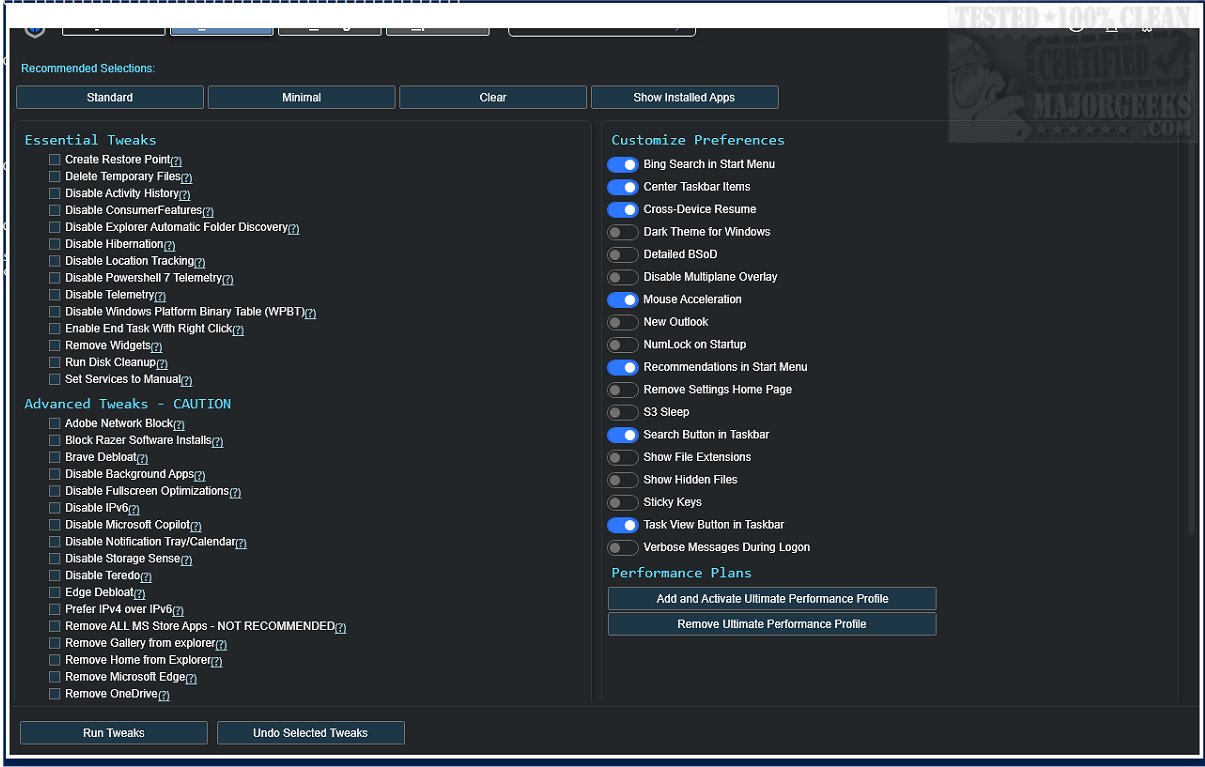Tick Disable Activity History checkbox
Image resolution: width=1205 pixels, height=767 pixels.
55,194
